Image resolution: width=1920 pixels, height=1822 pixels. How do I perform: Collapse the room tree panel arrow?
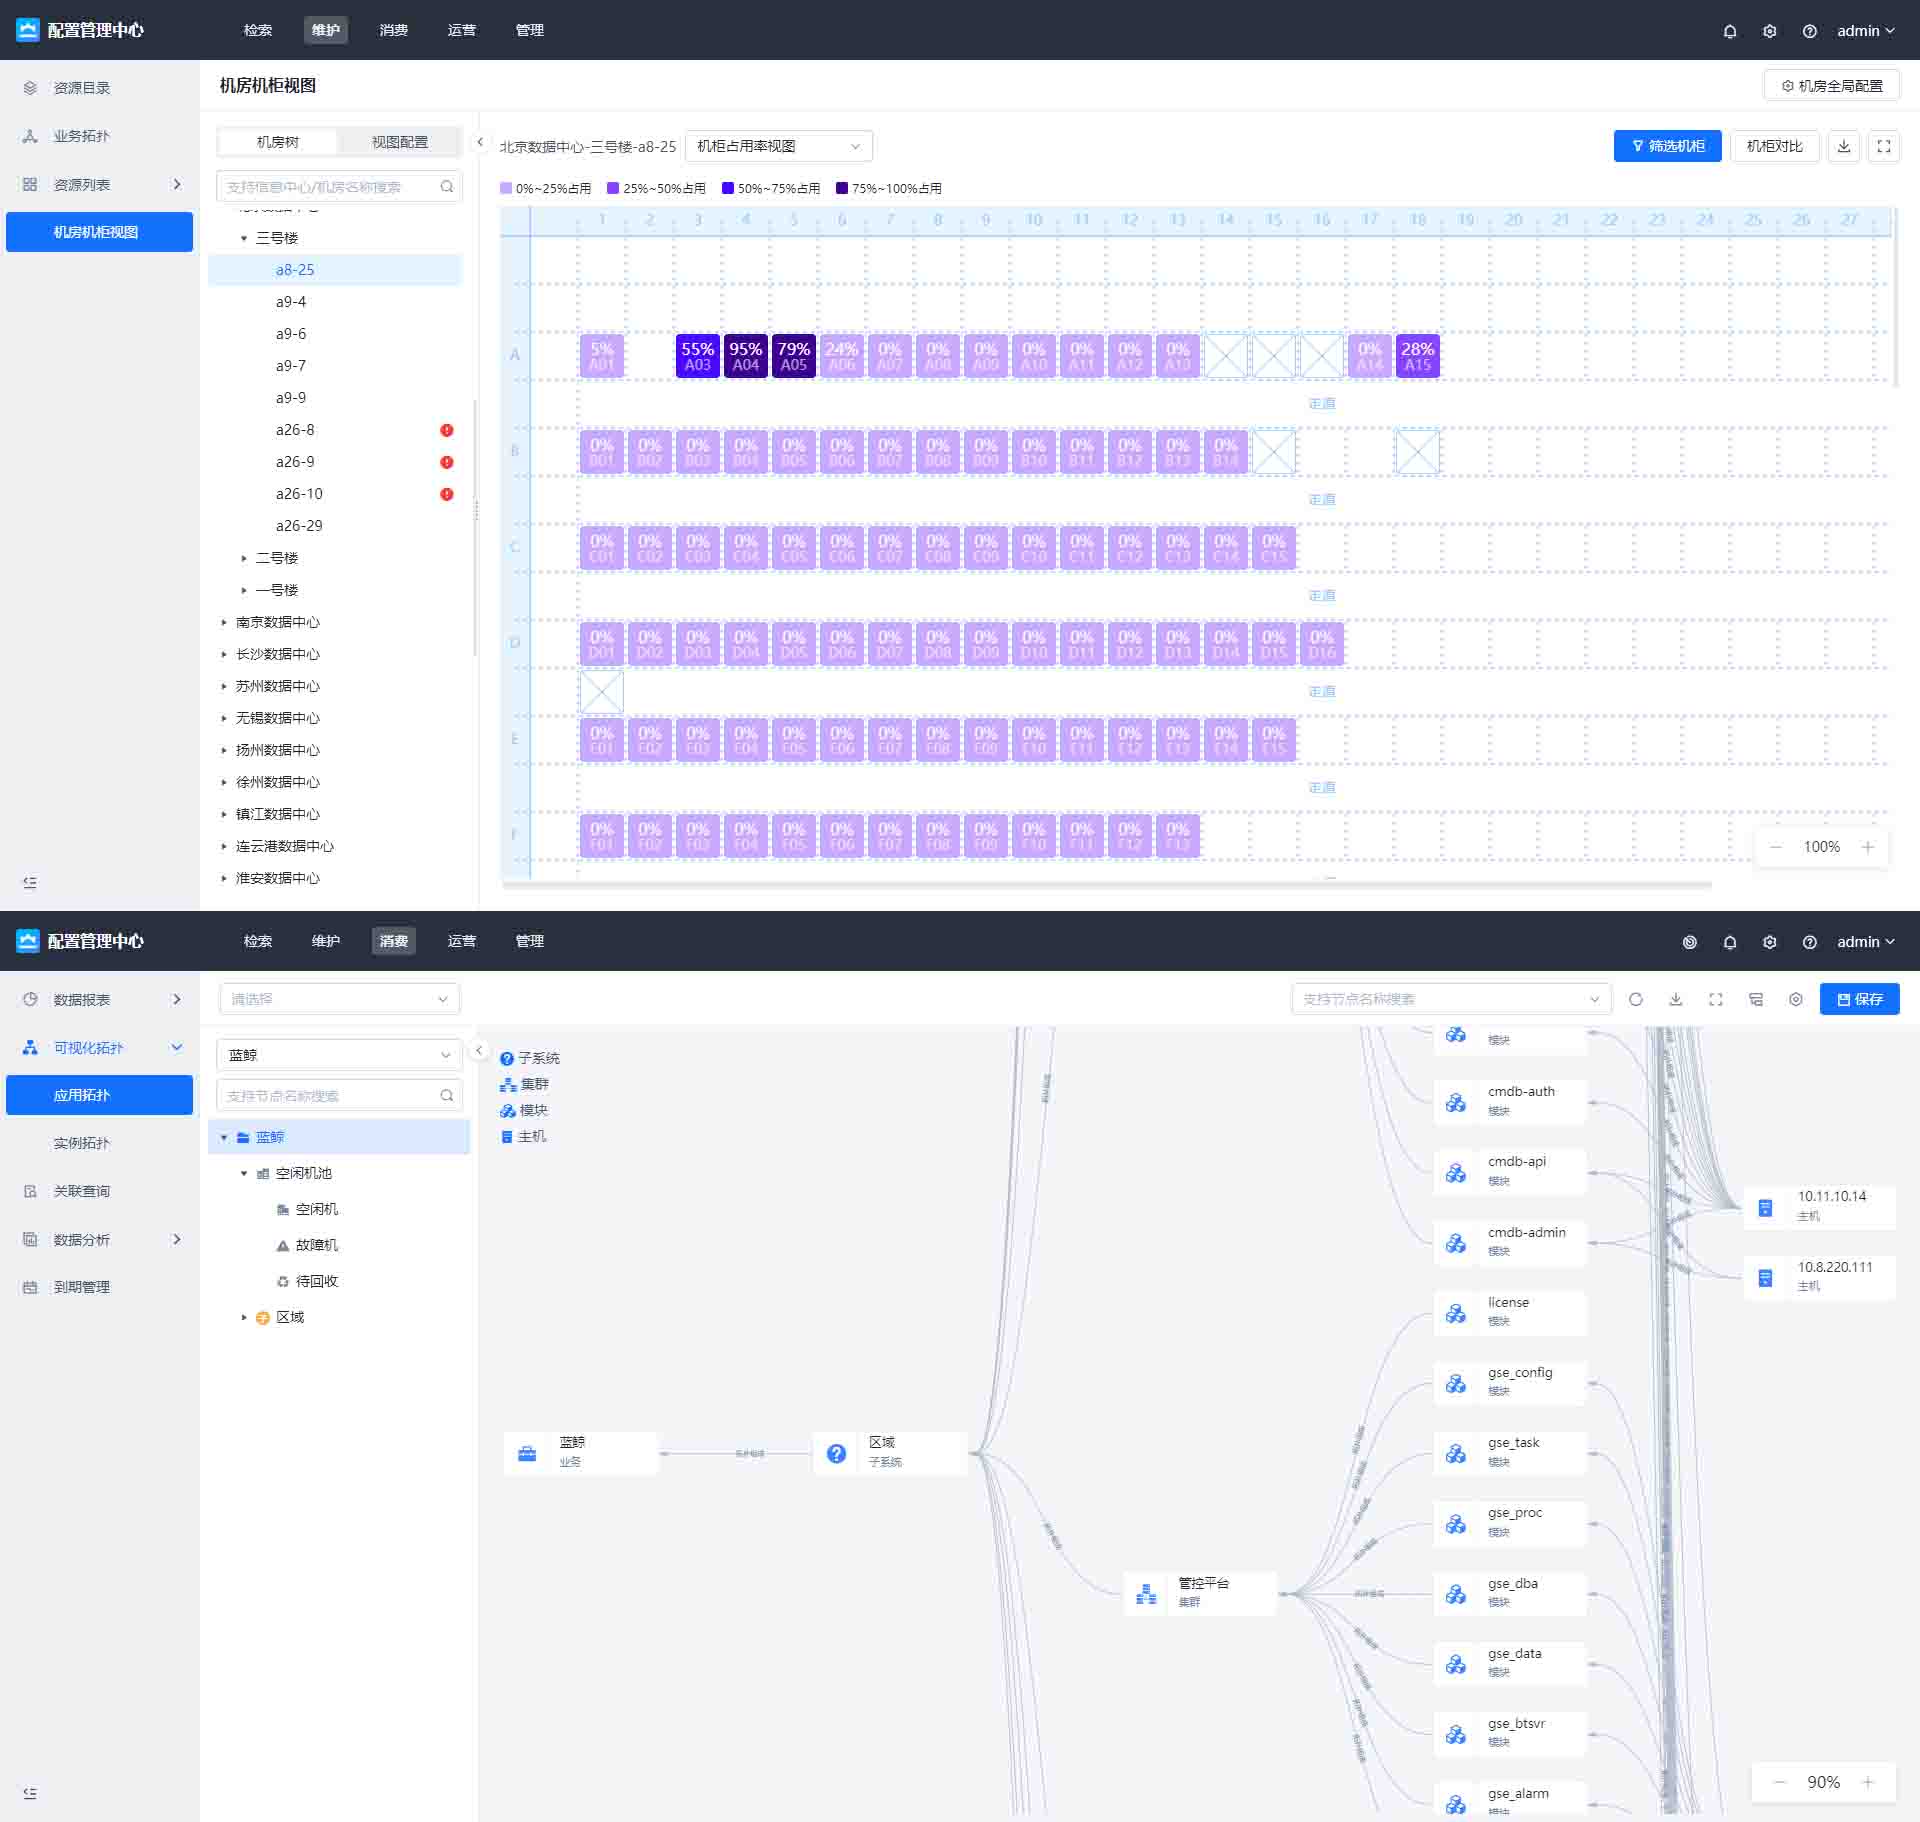(480, 142)
